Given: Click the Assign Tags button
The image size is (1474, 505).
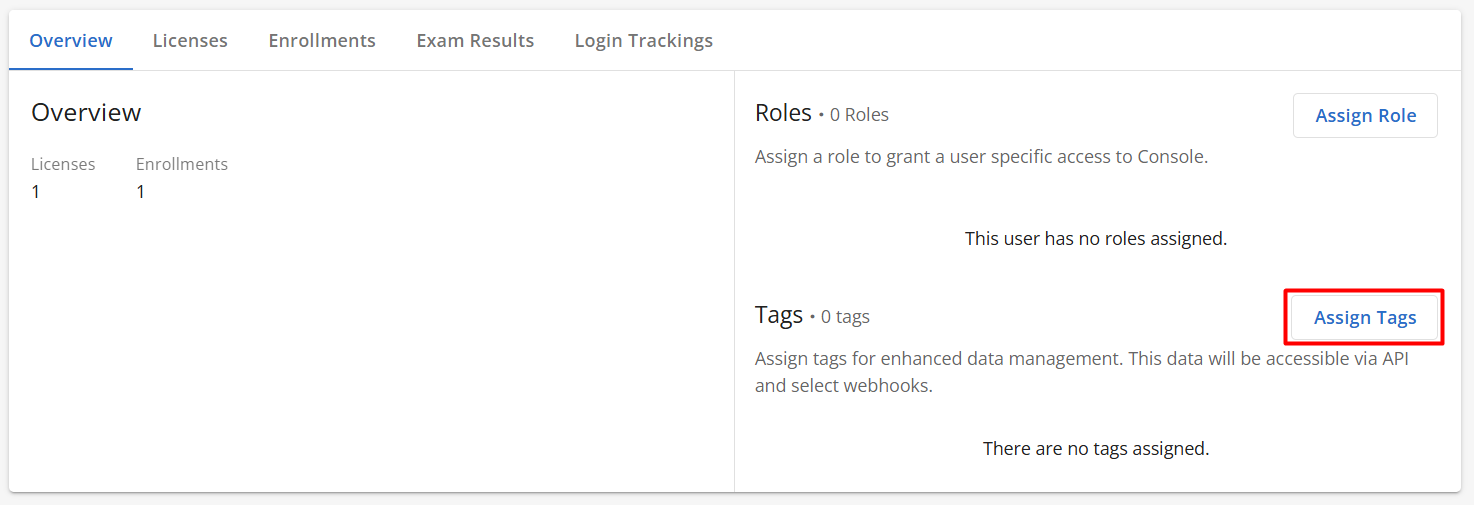Looking at the screenshot, I should [1365, 318].
